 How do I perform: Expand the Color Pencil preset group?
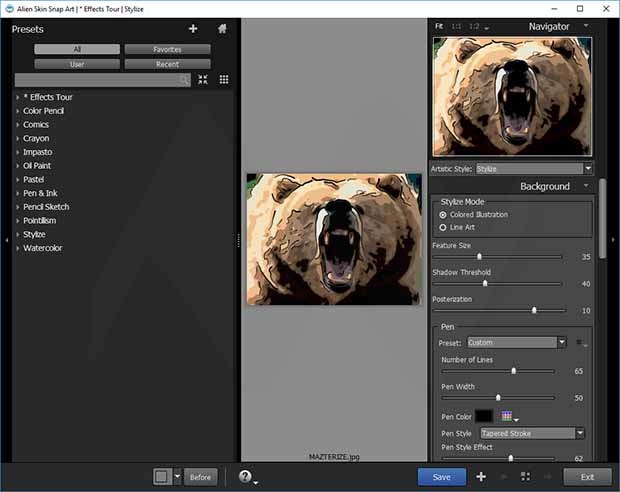coord(17,111)
